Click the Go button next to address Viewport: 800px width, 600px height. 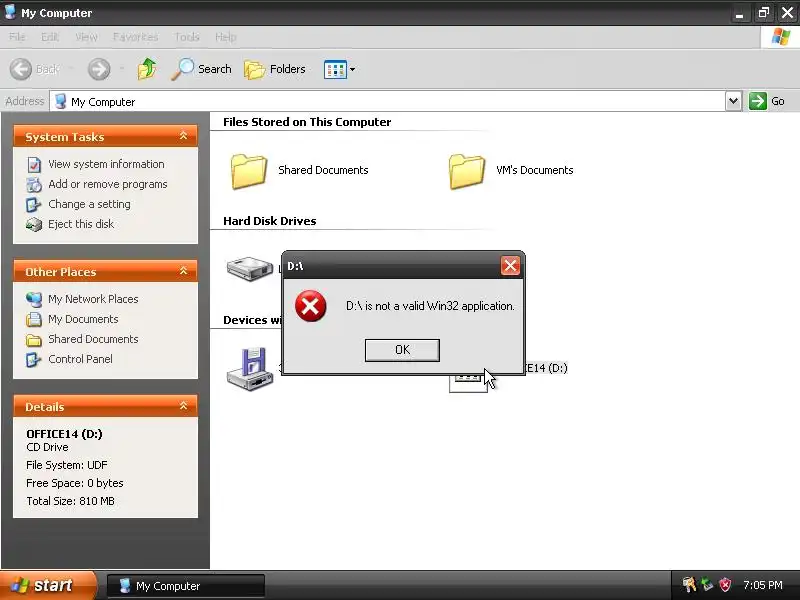pos(767,101)
